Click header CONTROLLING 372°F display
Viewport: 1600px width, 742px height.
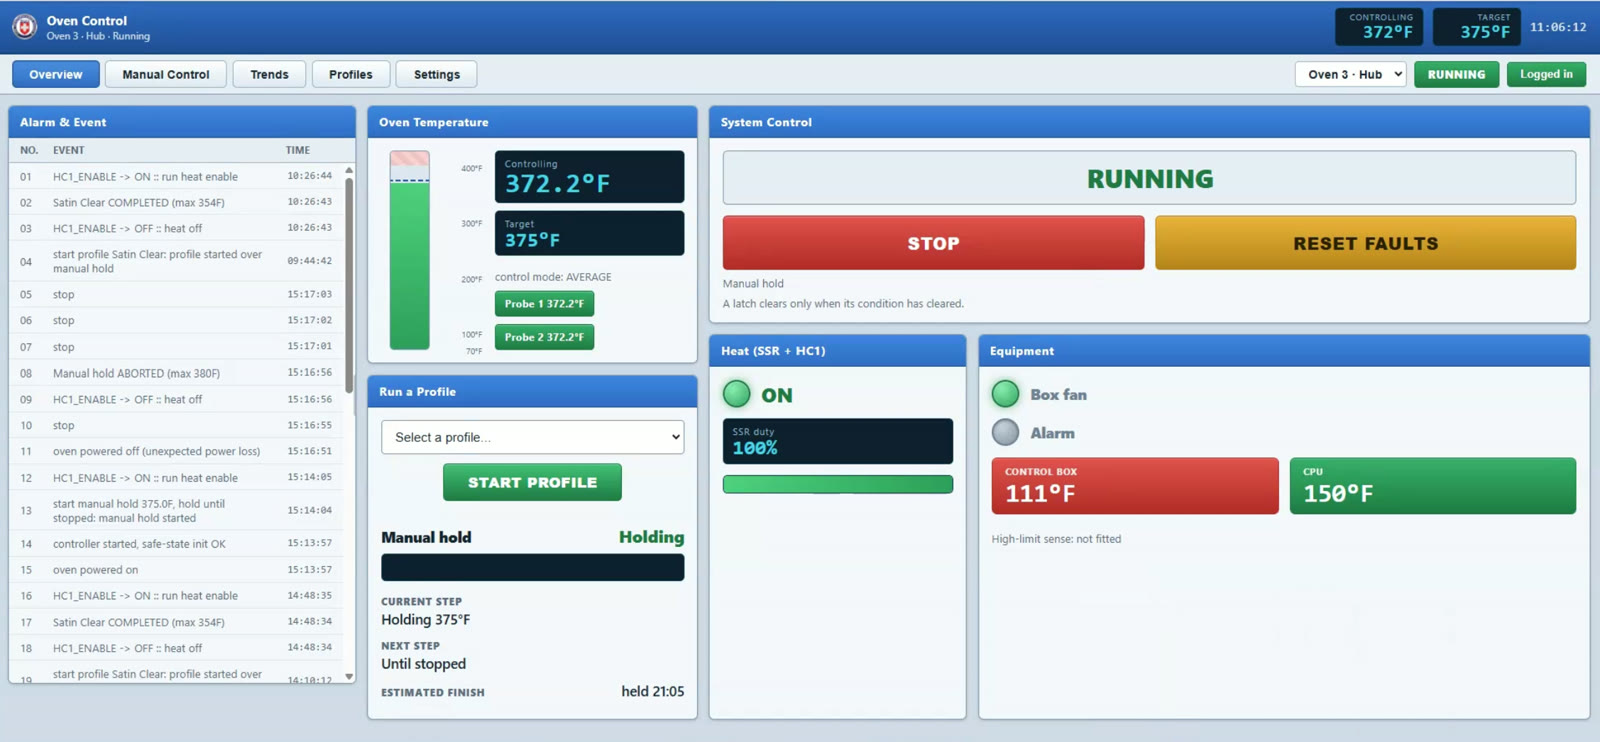(x=1379, y=27)
